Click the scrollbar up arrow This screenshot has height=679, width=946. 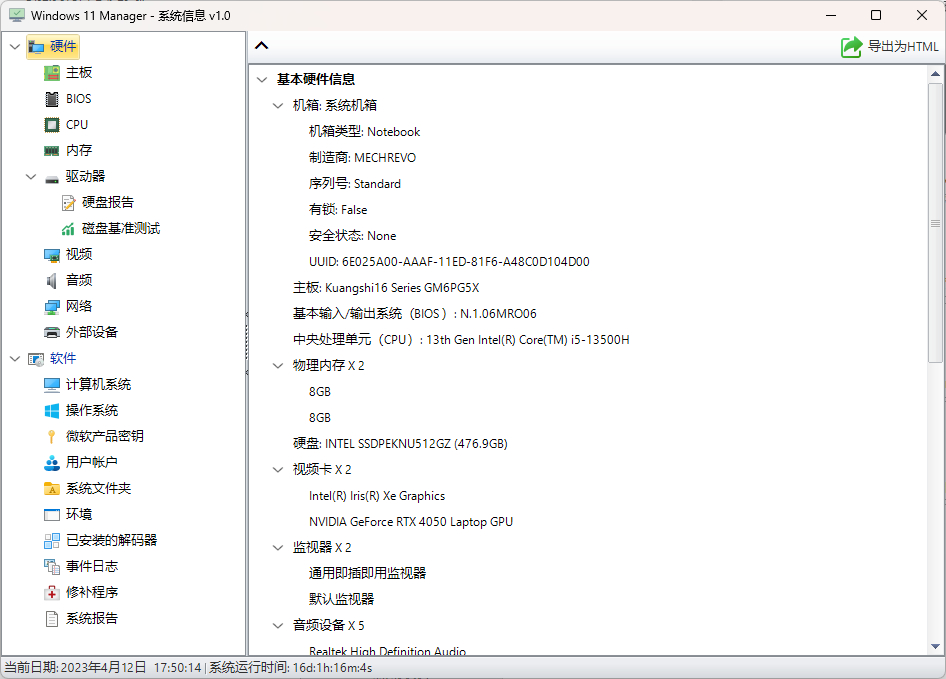click(935, 74)
